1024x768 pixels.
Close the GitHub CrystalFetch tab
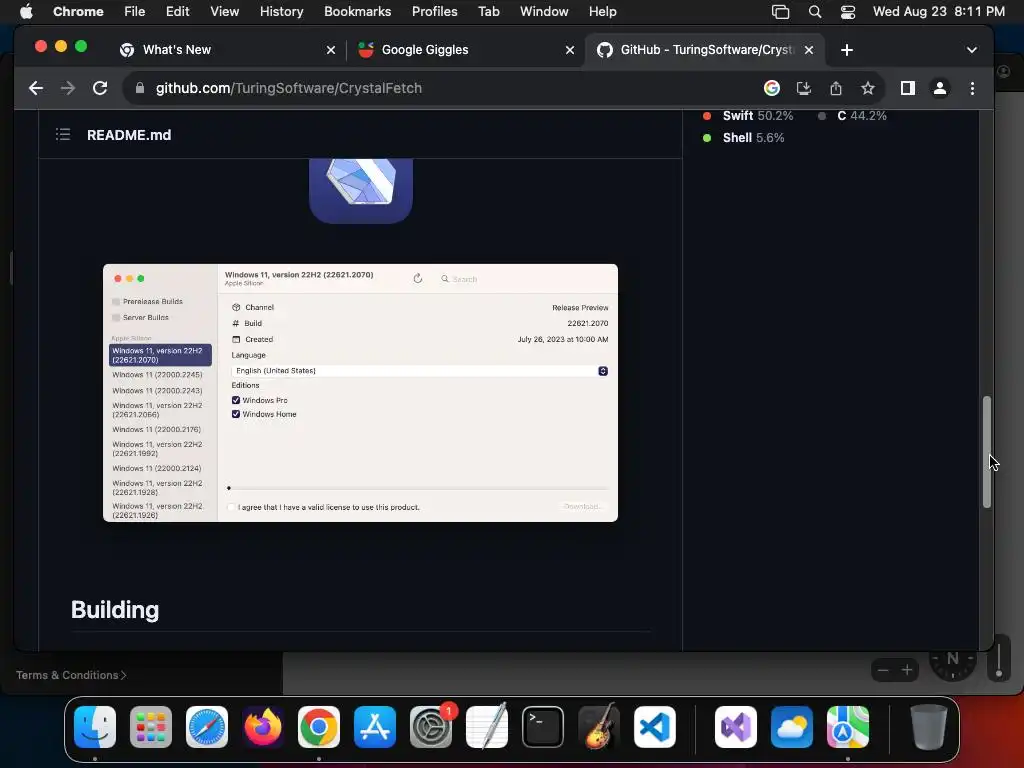coord(808,50)
